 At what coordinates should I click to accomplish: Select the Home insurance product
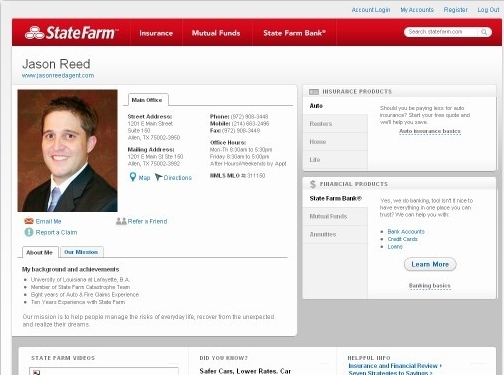pyautogui.click(x=335, y=142)
